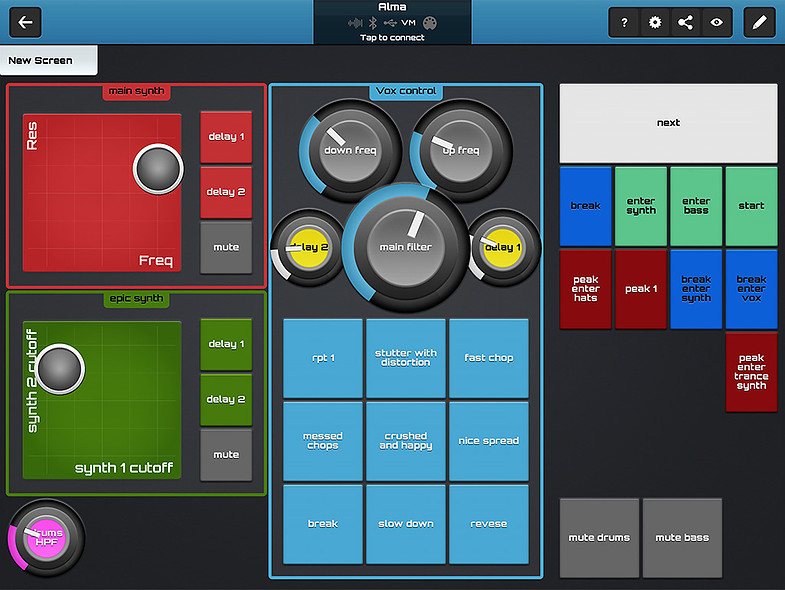Trigger stutter with distortion pad

pos(406,358)
